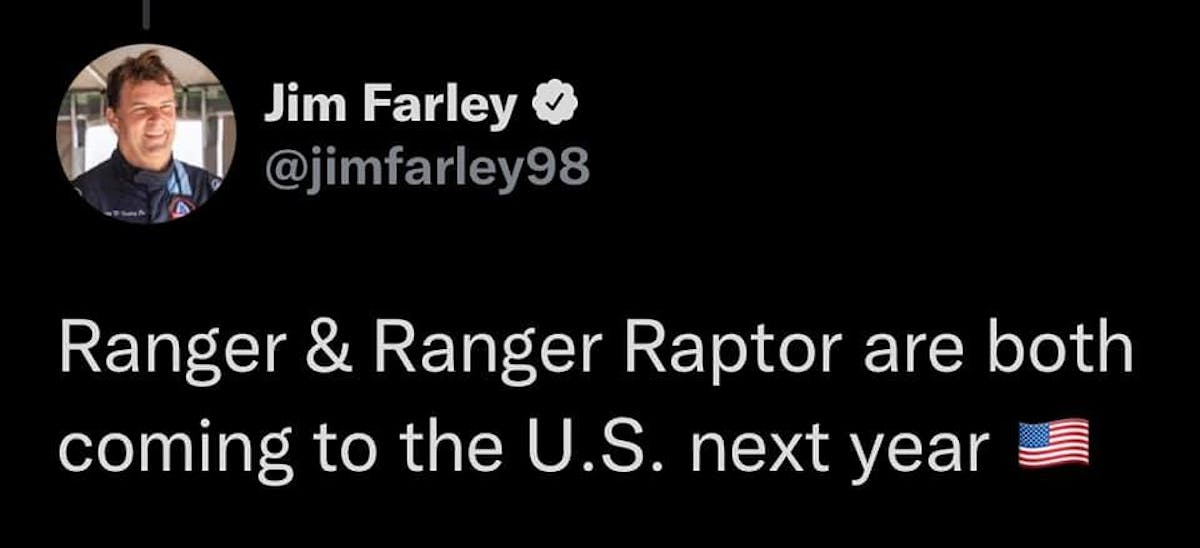This screenshot has width=1200, height=548.
Task: Click the thread connector line above avatar
Action: pos(146,12)
